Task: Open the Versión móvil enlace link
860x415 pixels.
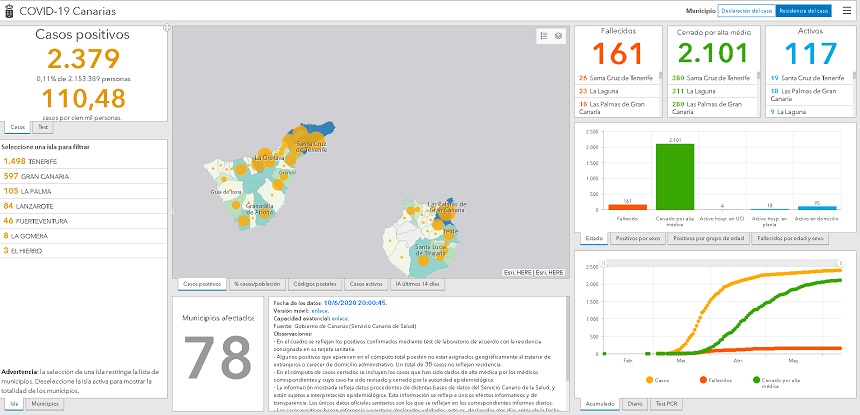Action: 320,310
